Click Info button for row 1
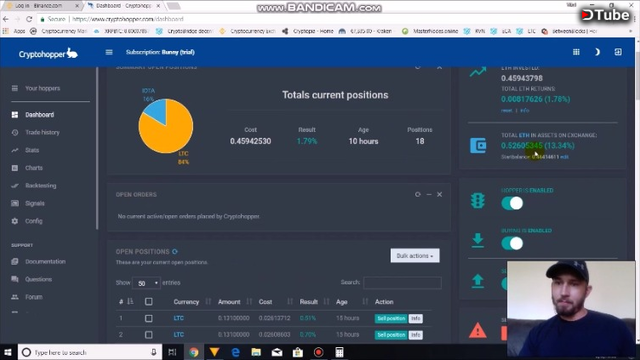Viewport: 640px width, 360px height. tap(416, 318)
